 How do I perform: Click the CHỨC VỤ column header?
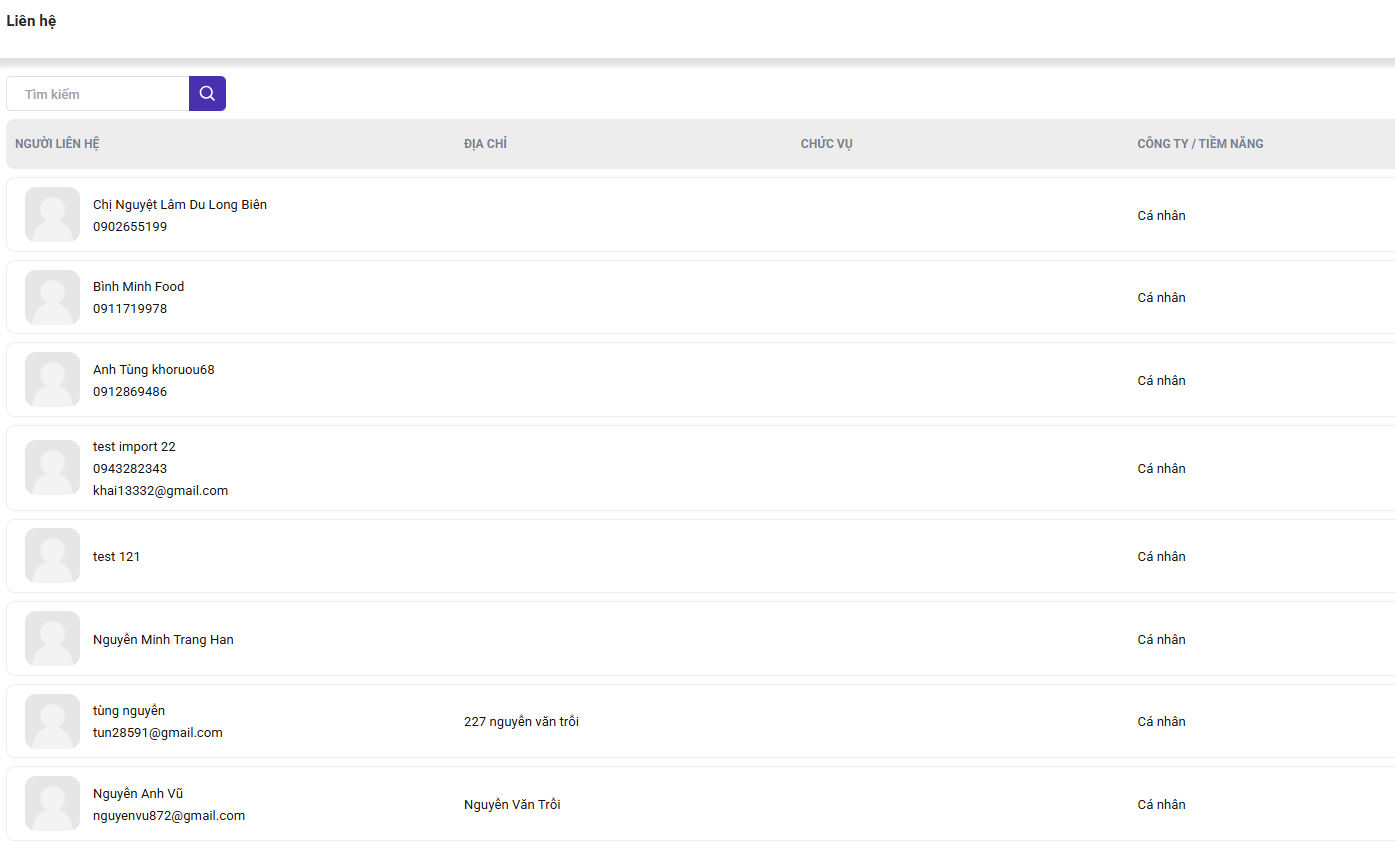pyautogui.click(x=826, y=144)
